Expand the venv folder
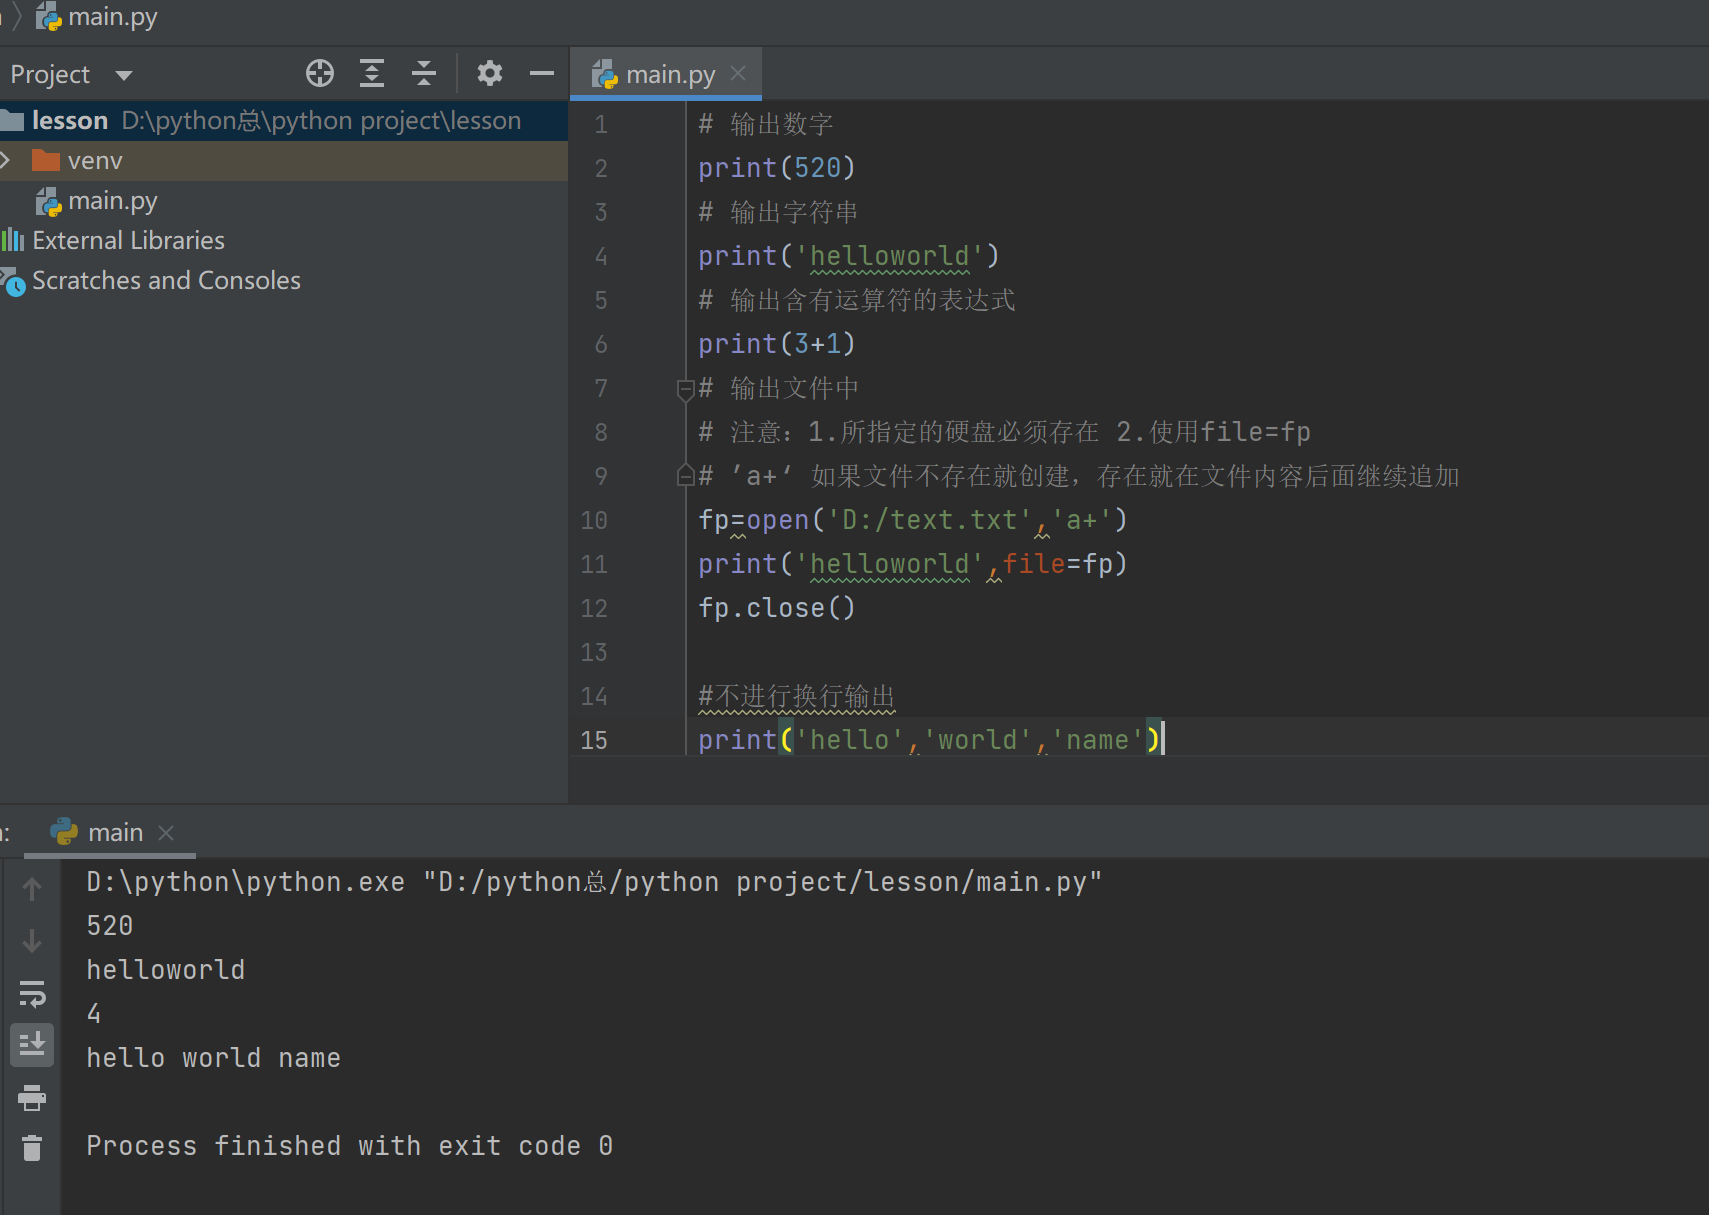Image resolution: width=1709 pixels, height=1215 pixels. pyautogui.click(x=6, y=160)
